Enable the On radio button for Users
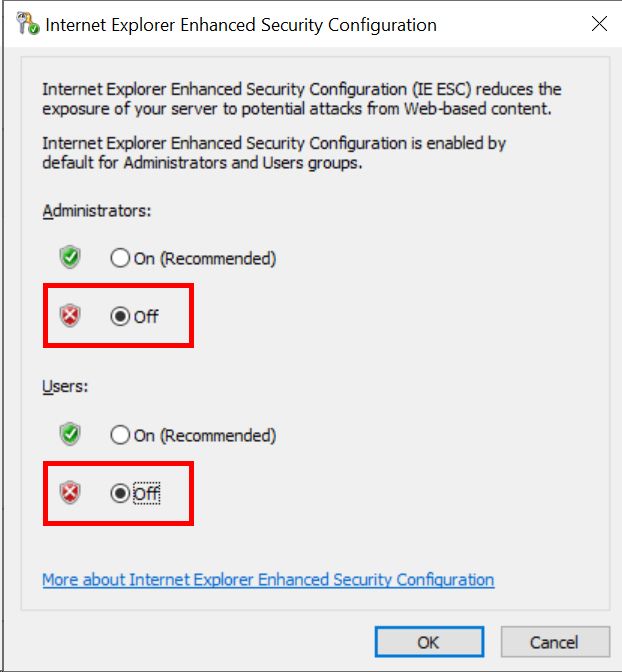The width and height of the screenshot is (622, 672). point(120,436)
